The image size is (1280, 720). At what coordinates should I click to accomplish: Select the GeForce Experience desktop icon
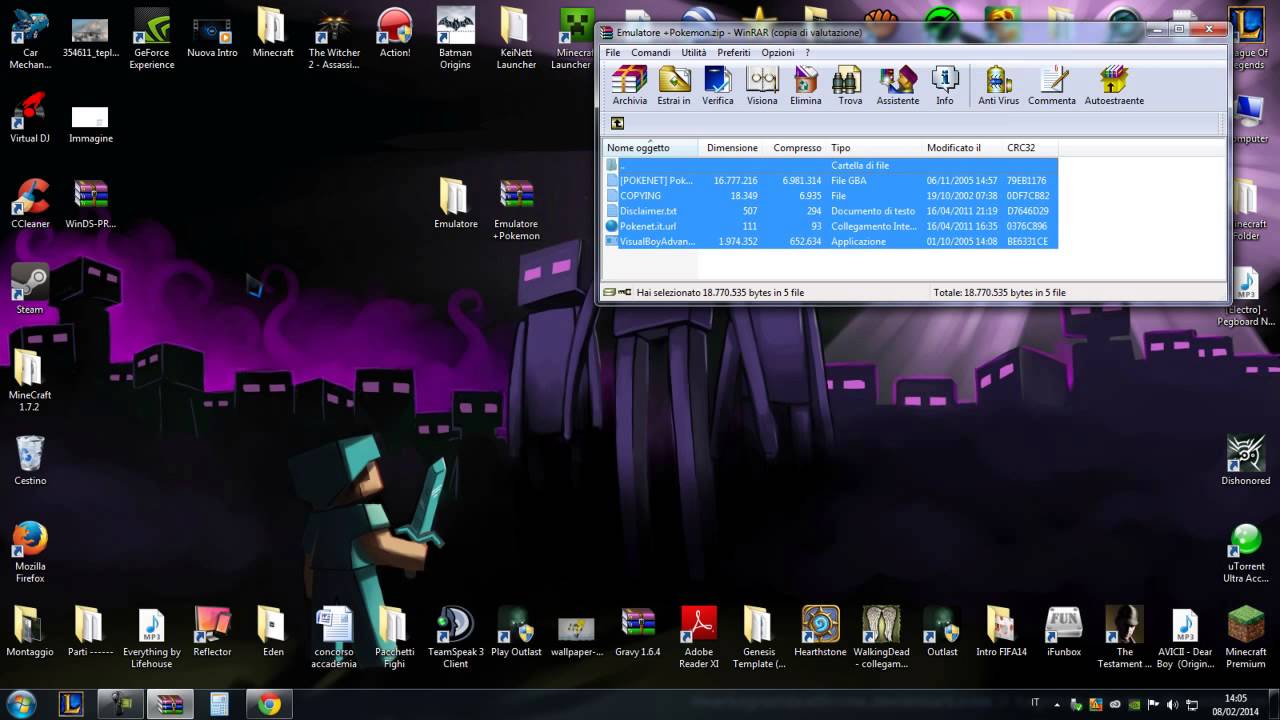tap(152, 39)
